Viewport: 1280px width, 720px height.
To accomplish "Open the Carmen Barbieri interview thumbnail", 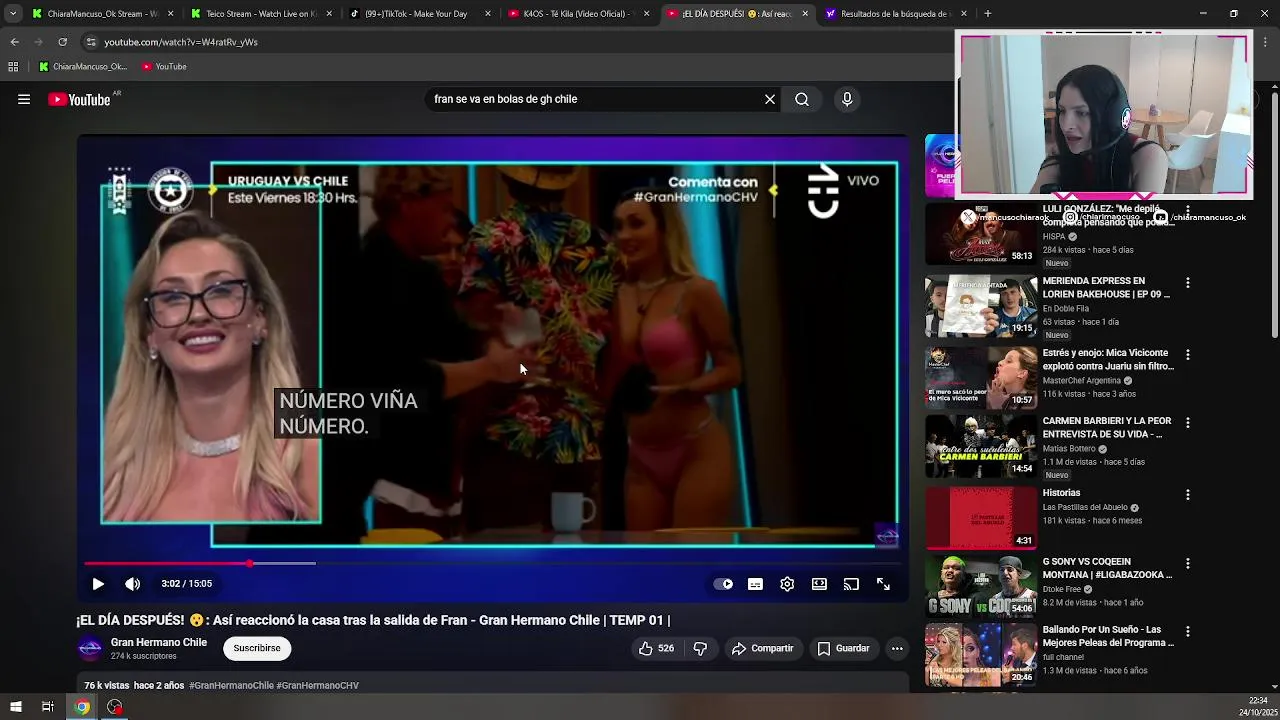I will click(981, 446).
